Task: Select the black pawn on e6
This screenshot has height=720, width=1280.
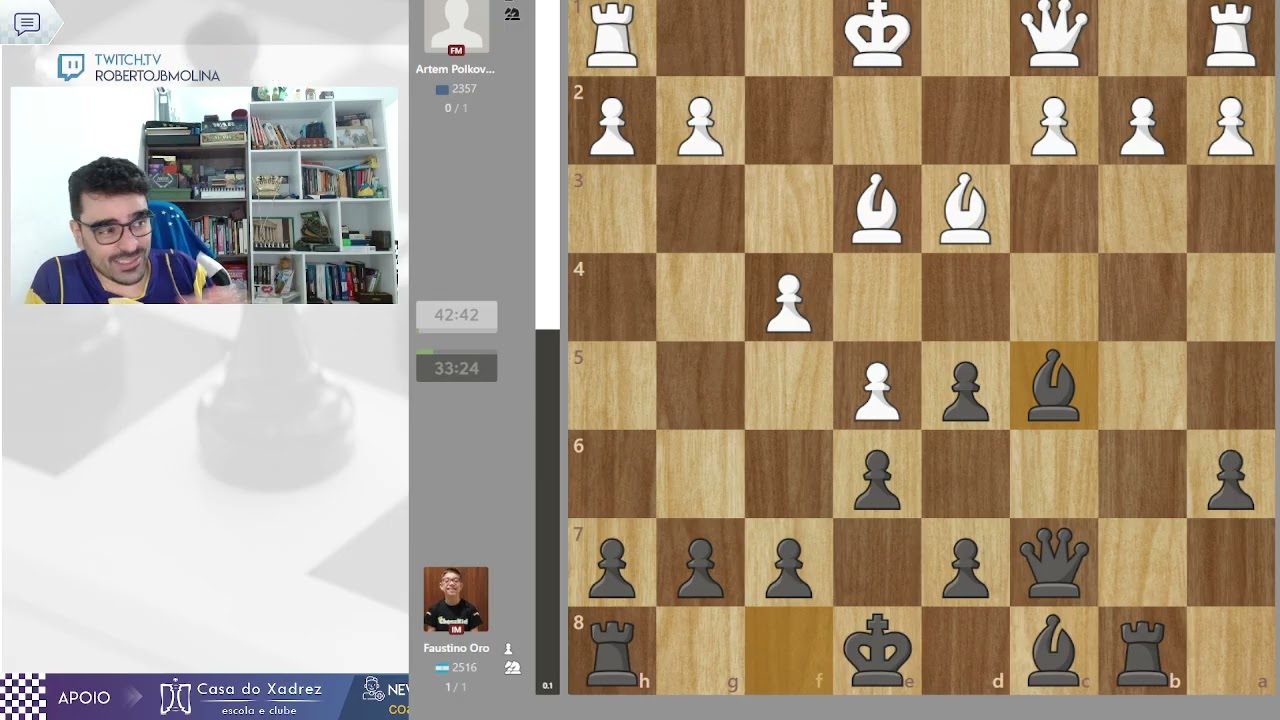Action: click(877, 478)
